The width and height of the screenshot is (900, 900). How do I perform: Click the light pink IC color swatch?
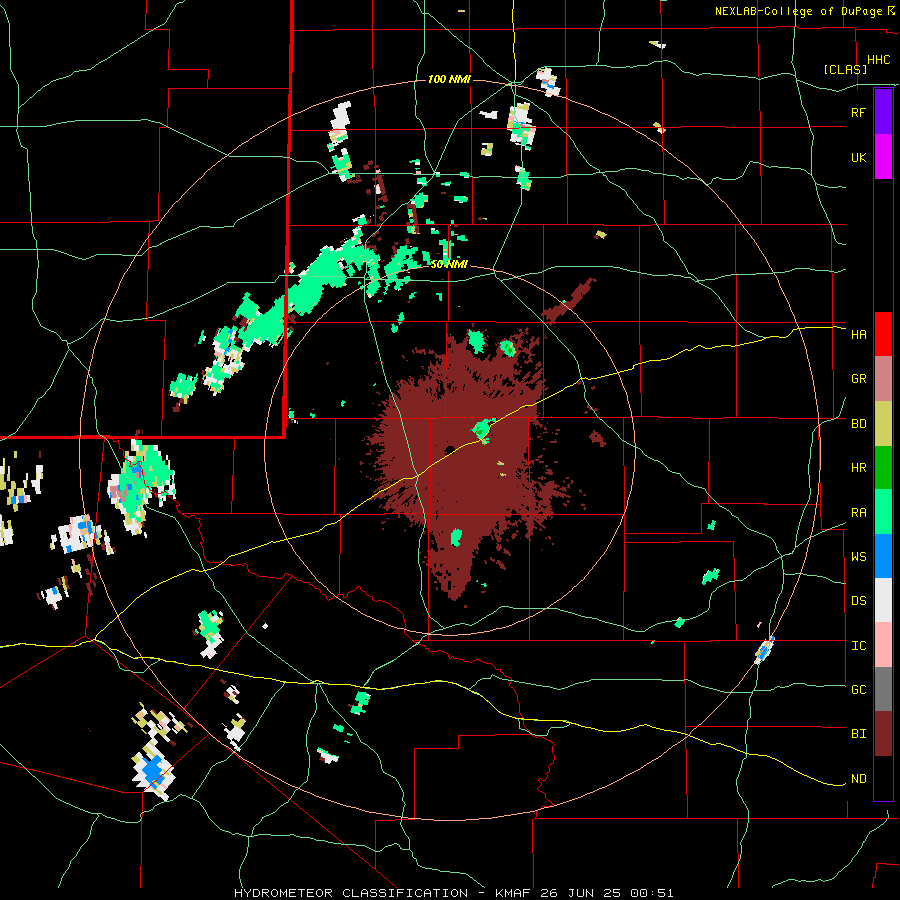(883, 645)
